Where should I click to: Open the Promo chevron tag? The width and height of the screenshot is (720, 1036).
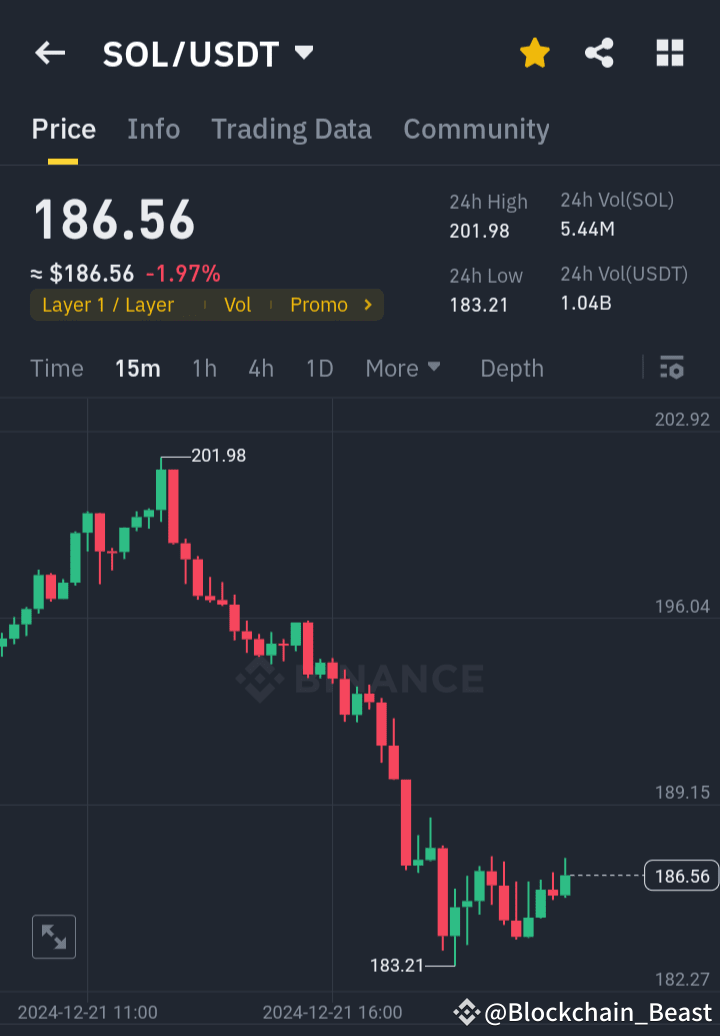[x=330, y=305]
